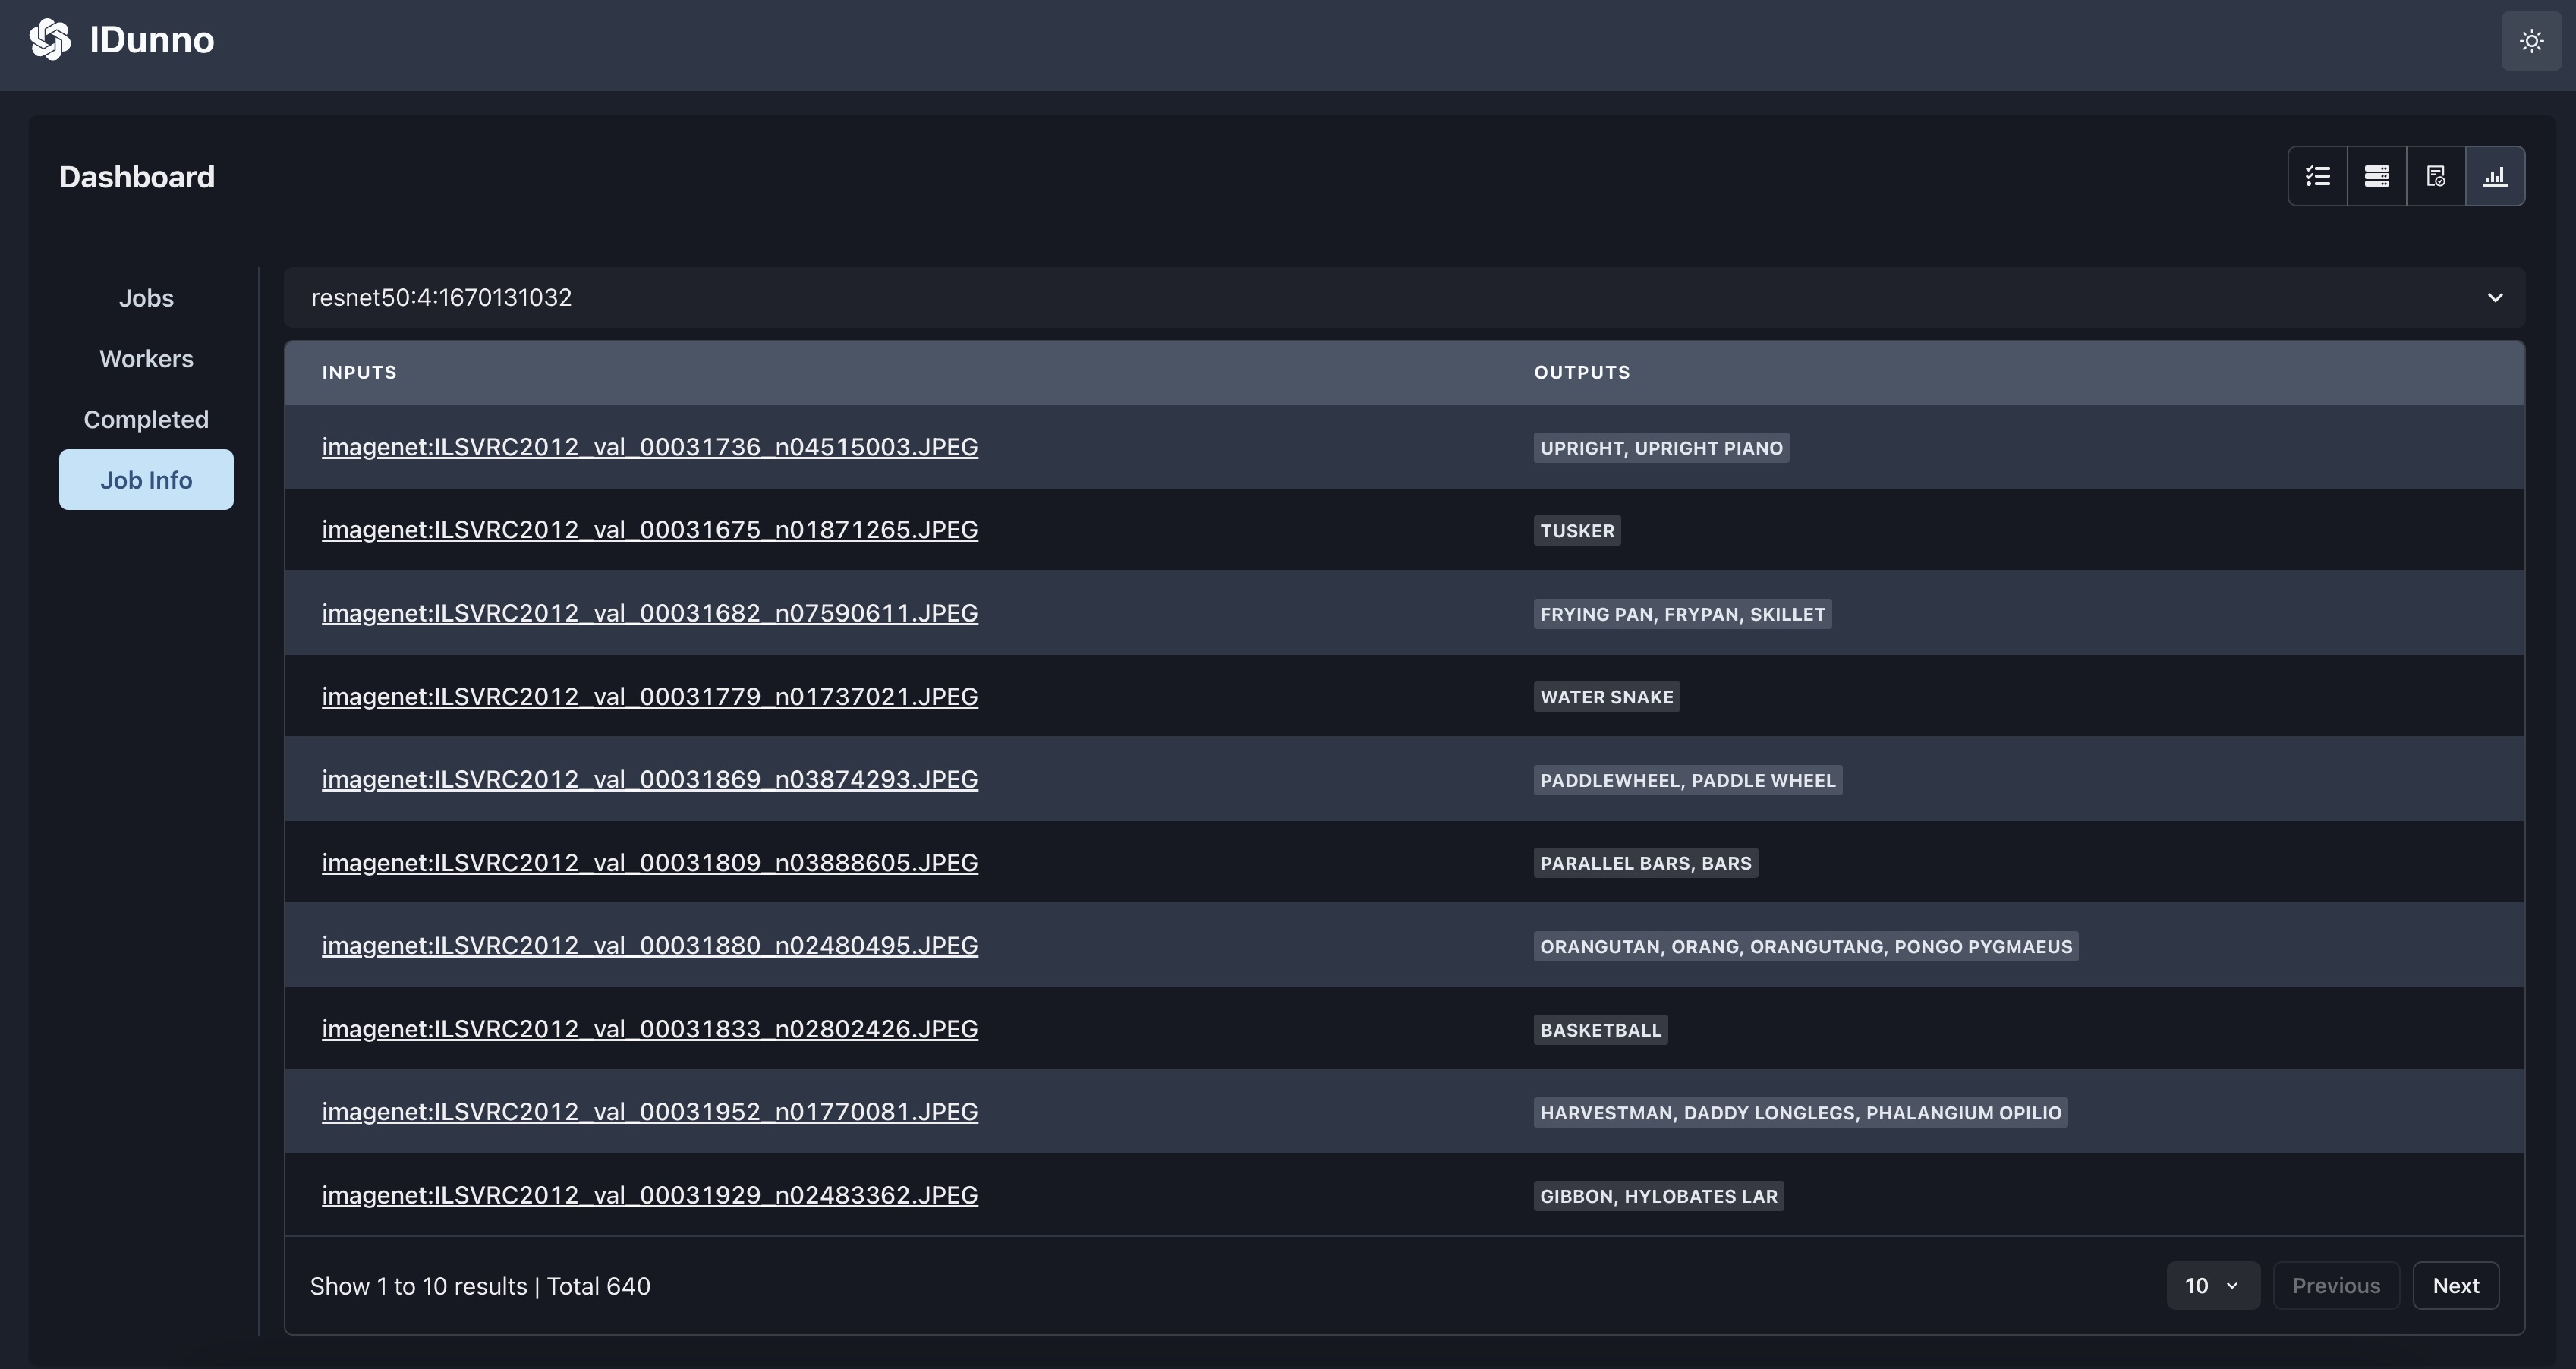Open the 10 results per page dropdown
The width and height of the screenshot is (2576, 1369).
tap(2212, 1286)
